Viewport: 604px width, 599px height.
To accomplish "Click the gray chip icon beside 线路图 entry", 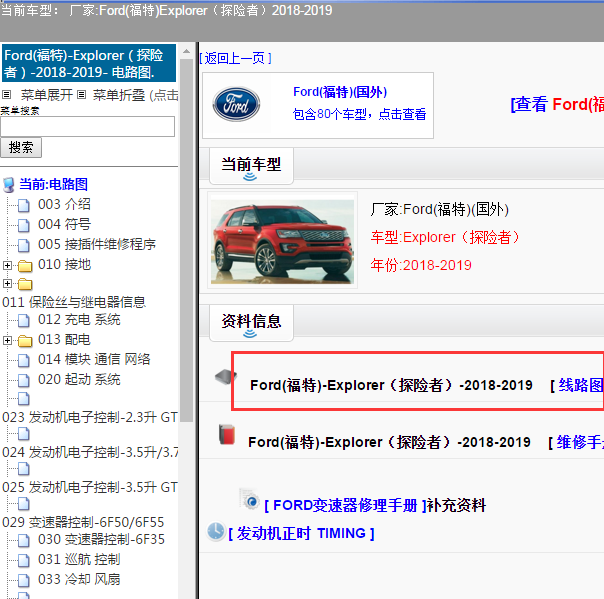I will (x=226, y=376).
